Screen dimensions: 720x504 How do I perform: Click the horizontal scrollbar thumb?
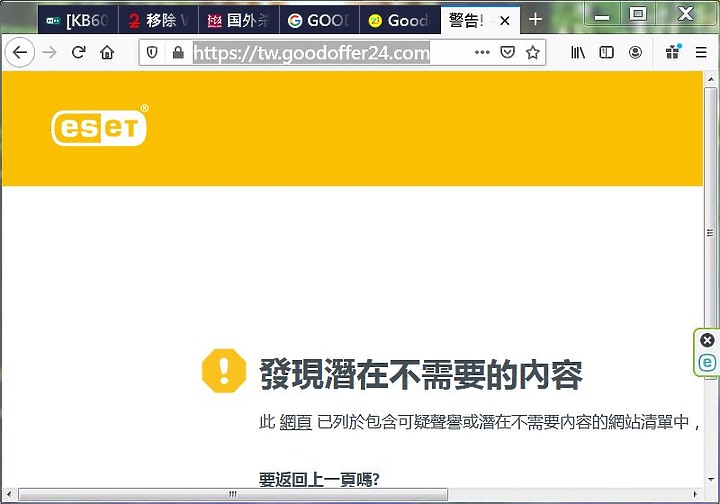pyautogui.click(x=233, y=494)
